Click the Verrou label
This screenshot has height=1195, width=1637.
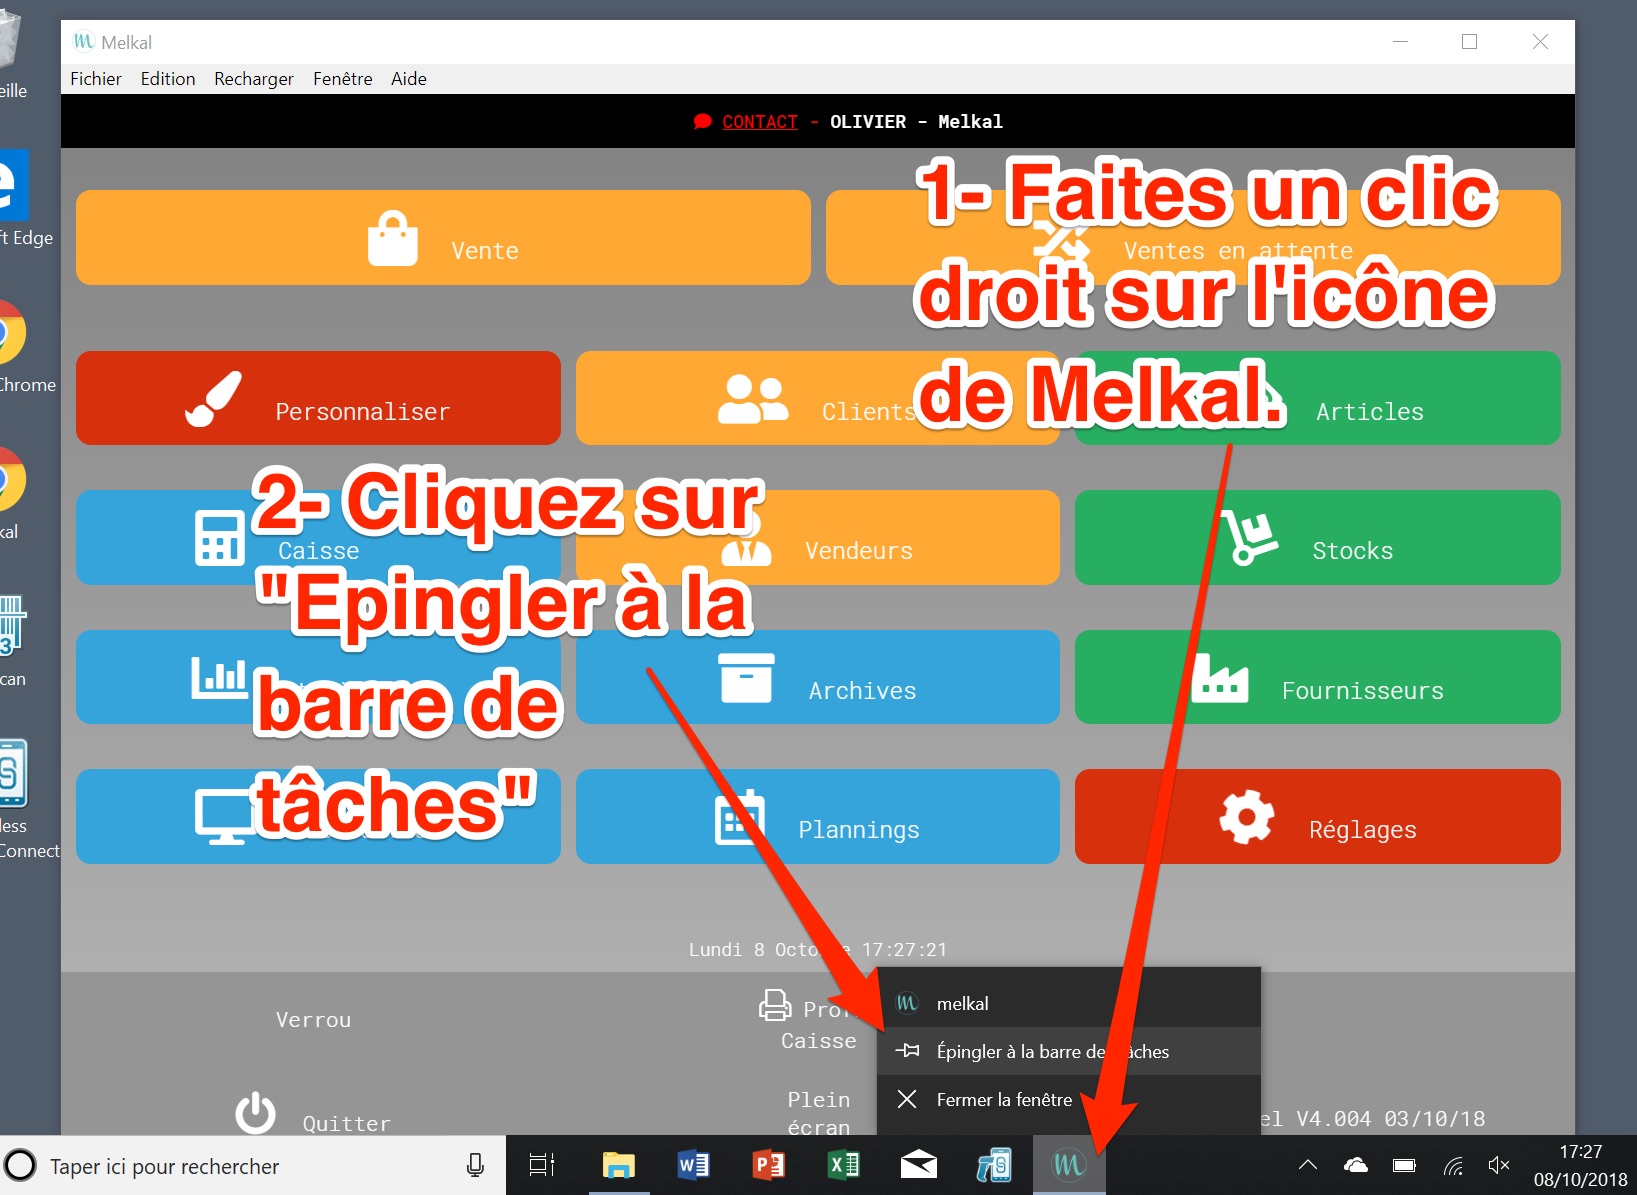(x=313, y=1020)
